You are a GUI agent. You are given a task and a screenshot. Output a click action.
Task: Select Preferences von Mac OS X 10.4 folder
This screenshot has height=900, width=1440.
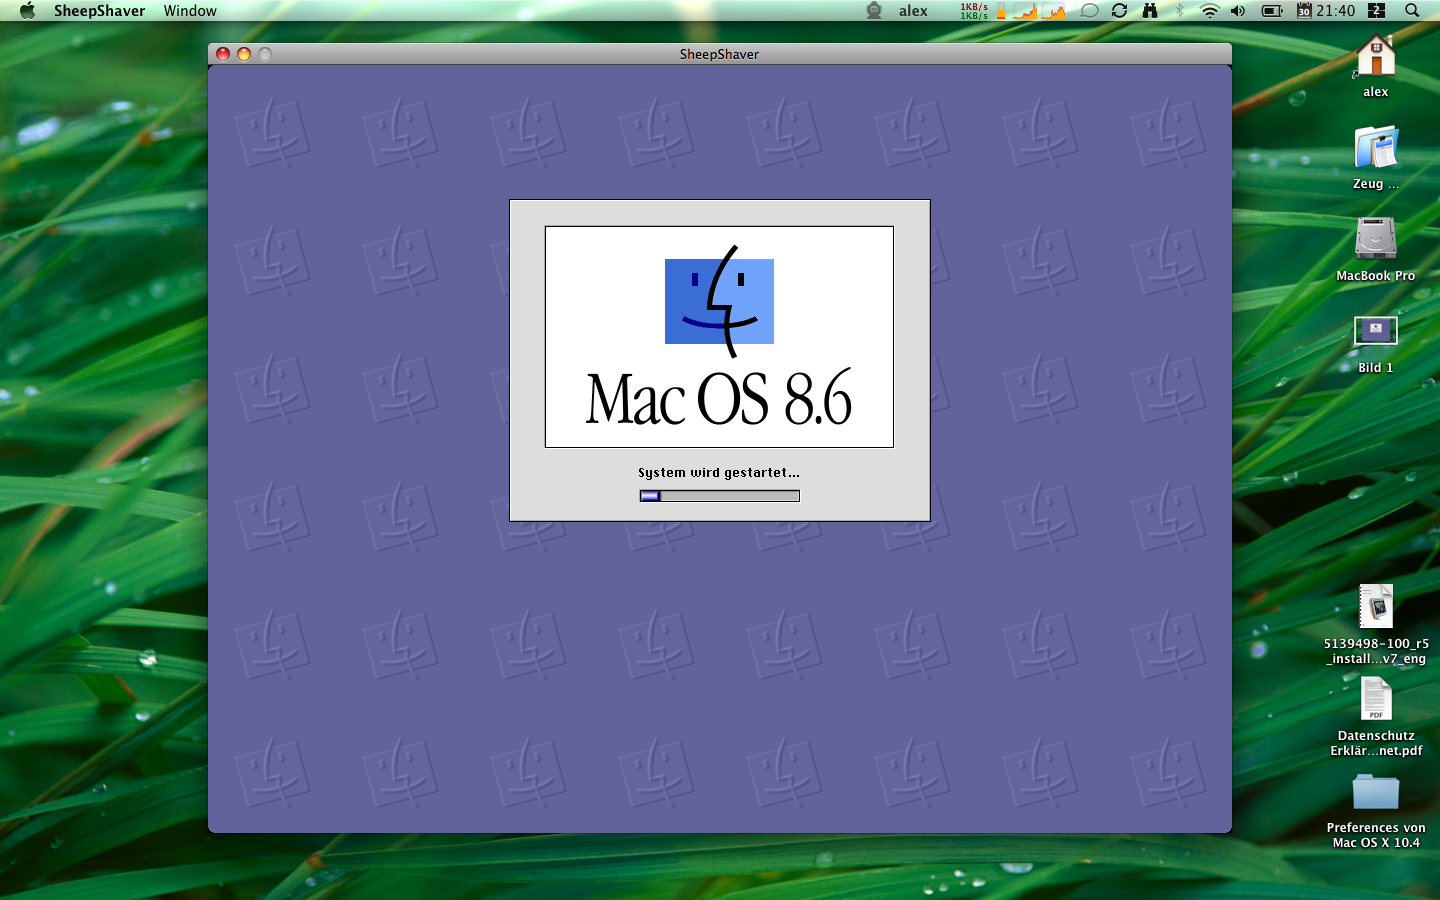click(x=1376, y=792)
